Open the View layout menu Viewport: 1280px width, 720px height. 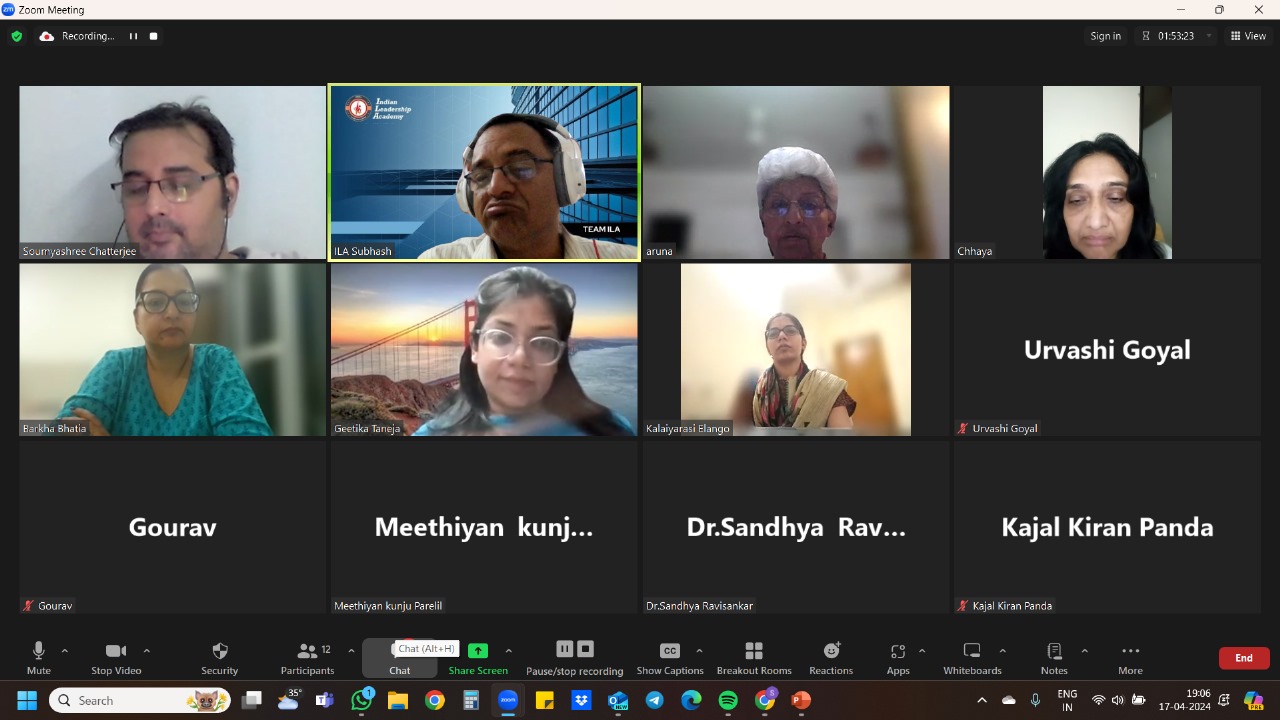coord(1248,36)
